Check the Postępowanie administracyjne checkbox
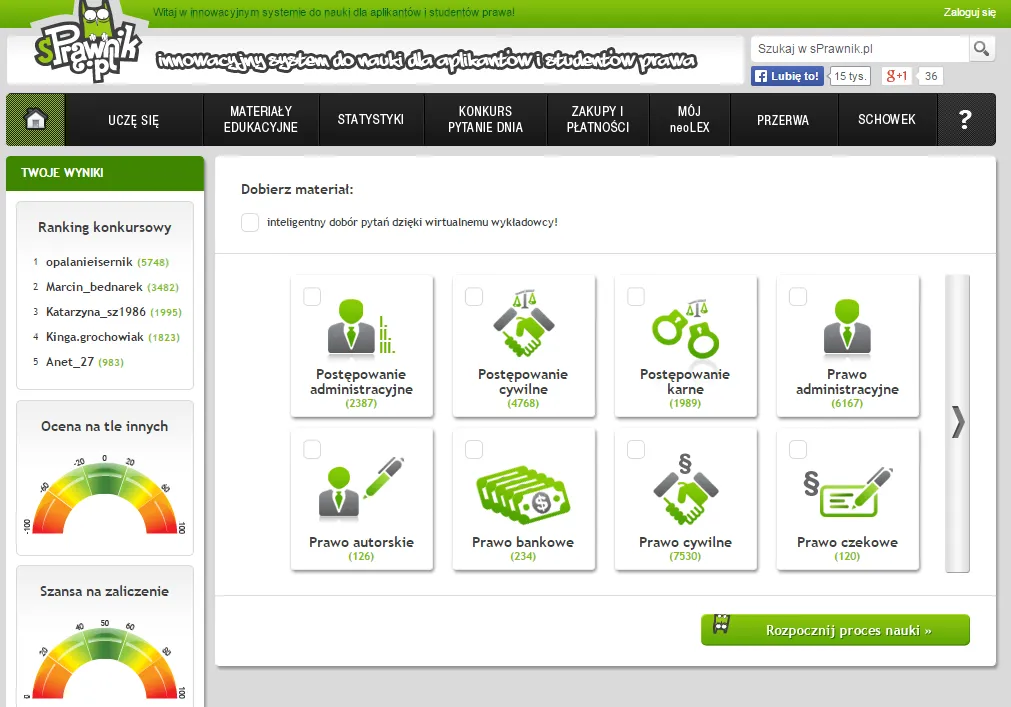 point(312,296)
